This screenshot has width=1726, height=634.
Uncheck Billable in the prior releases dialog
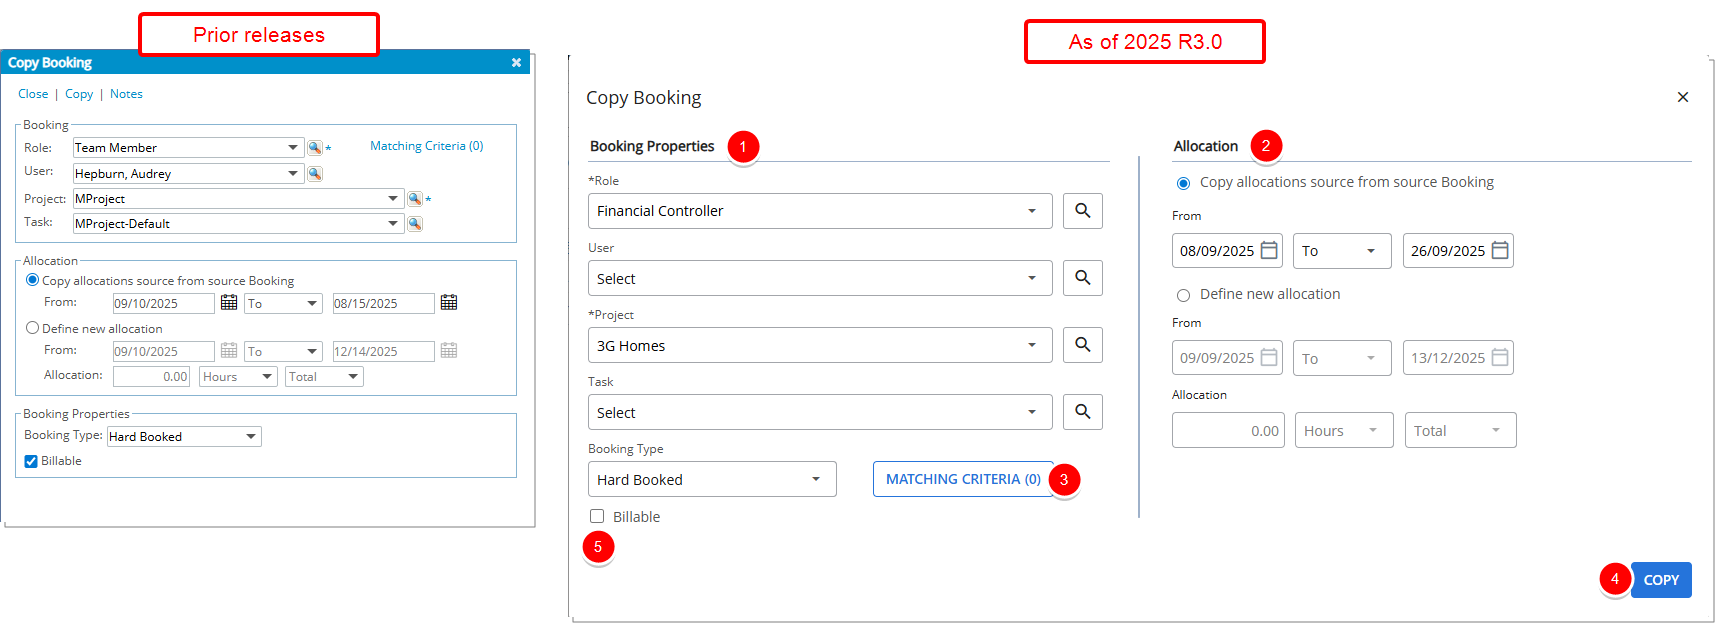[30, 460]
